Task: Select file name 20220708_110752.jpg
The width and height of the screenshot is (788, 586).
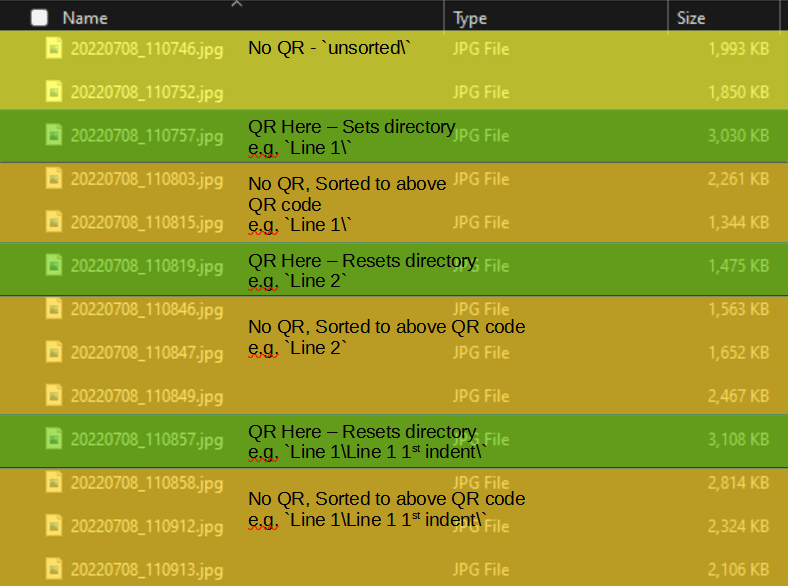Action: 147,92
